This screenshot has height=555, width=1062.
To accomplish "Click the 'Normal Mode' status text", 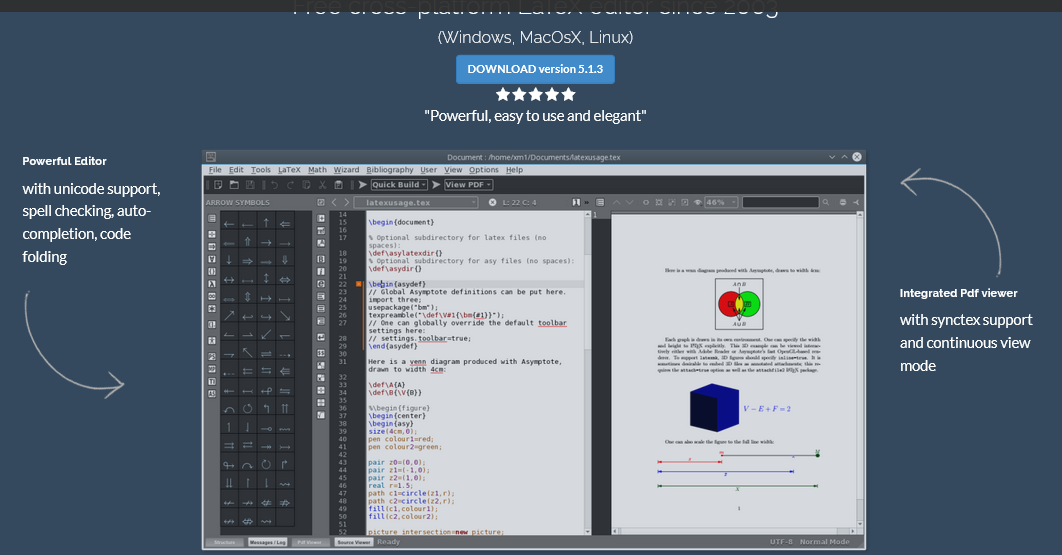I will [x=824, y=542].
